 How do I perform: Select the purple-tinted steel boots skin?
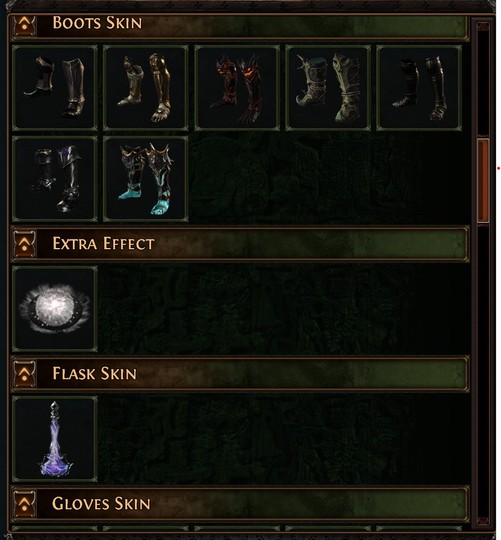pyautogui.click(x=55, y=179)
